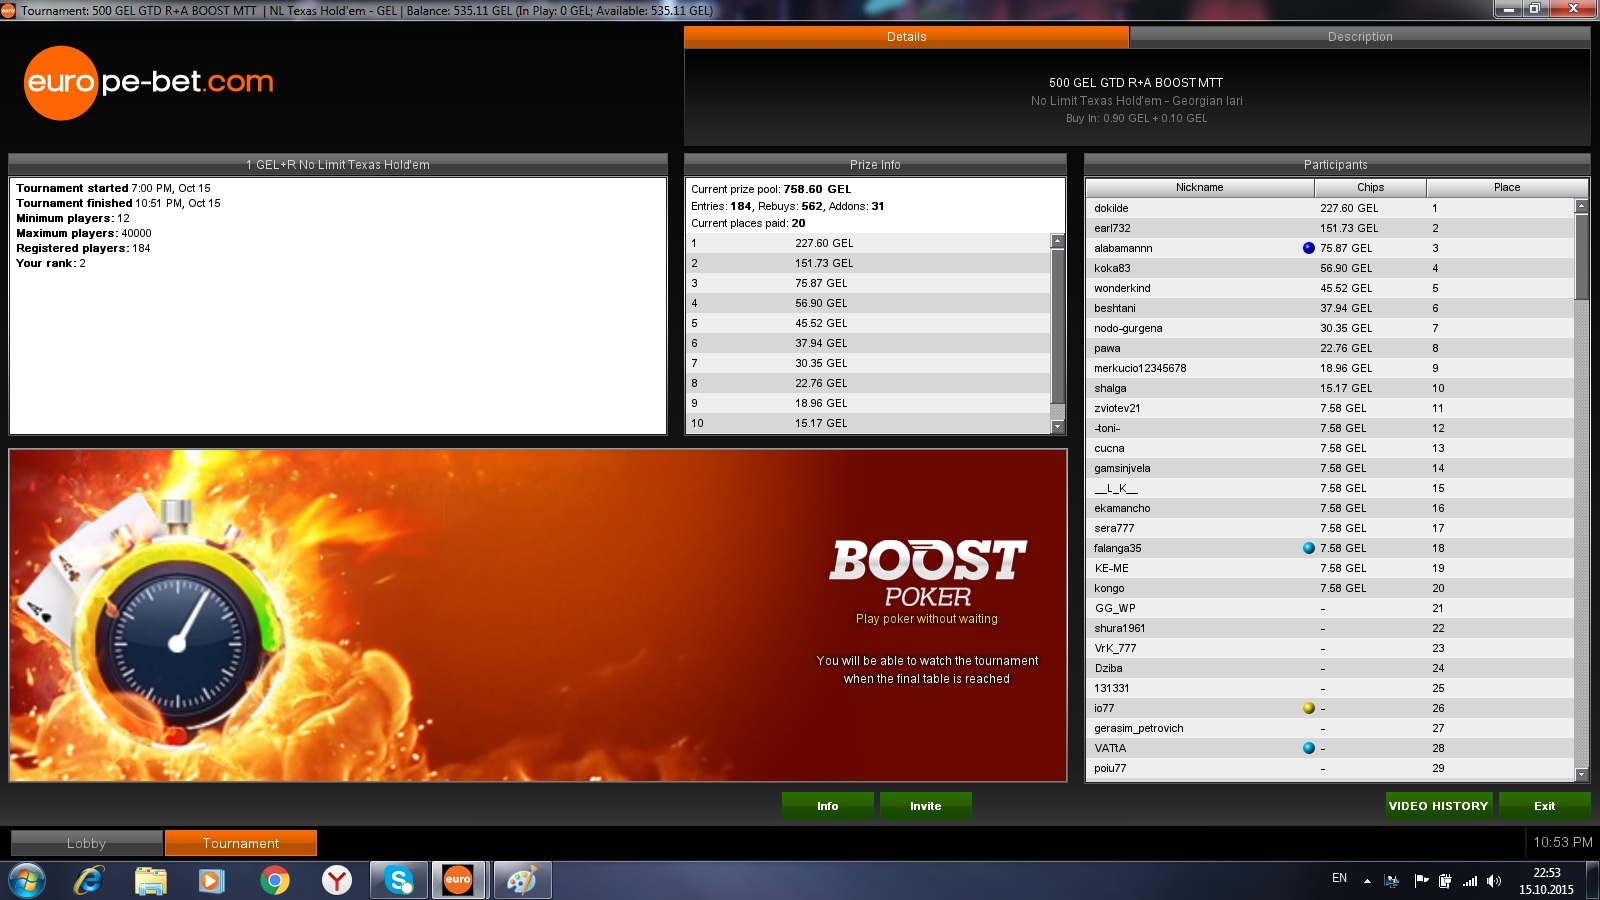Open the media player taskbar icon
The width and height of the screenshot is (1600, 900).
pyautogui.click(x=211, y=881)
